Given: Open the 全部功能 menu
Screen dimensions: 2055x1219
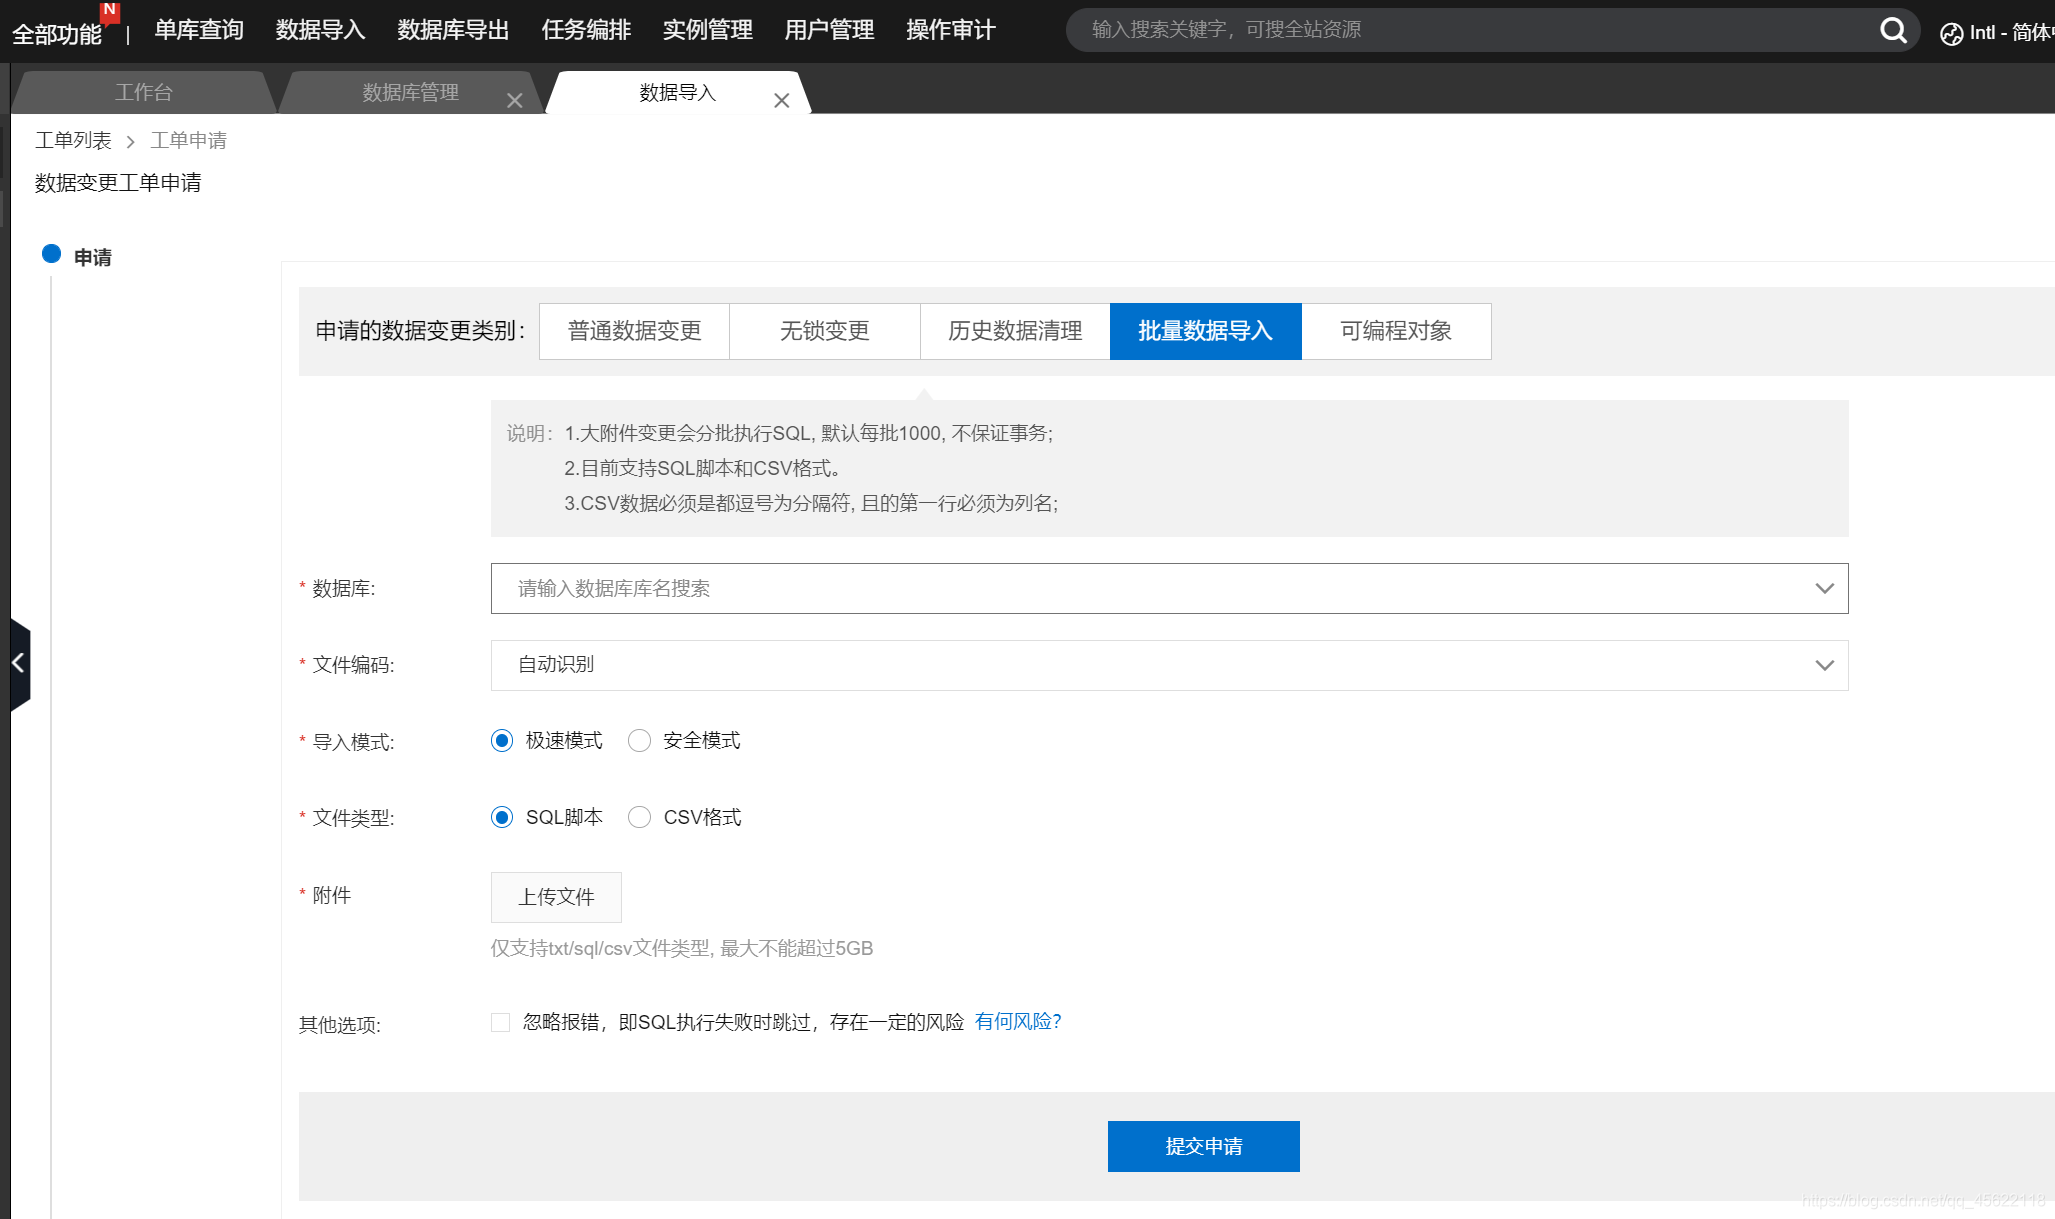Looking at the screenshot, I should 57,34.
